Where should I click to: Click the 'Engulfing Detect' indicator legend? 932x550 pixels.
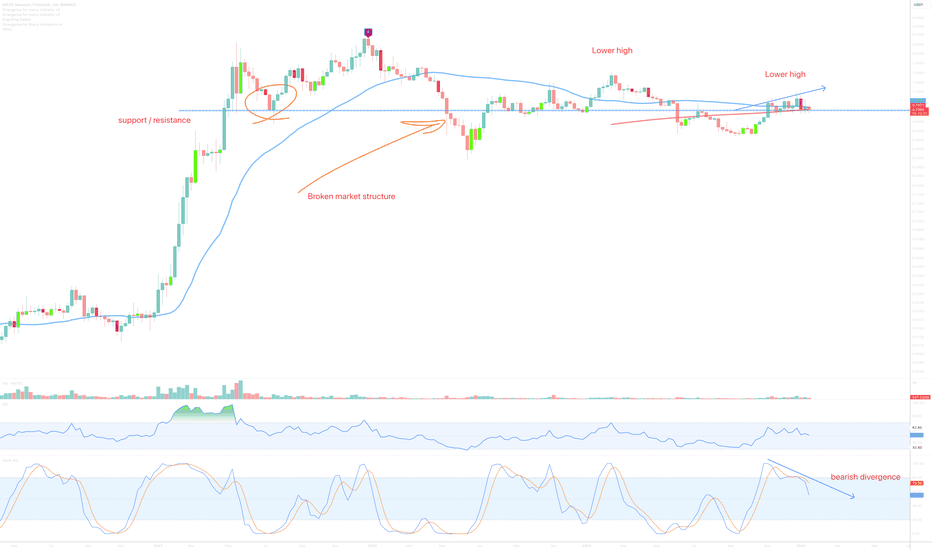click(x=17, y=20)
